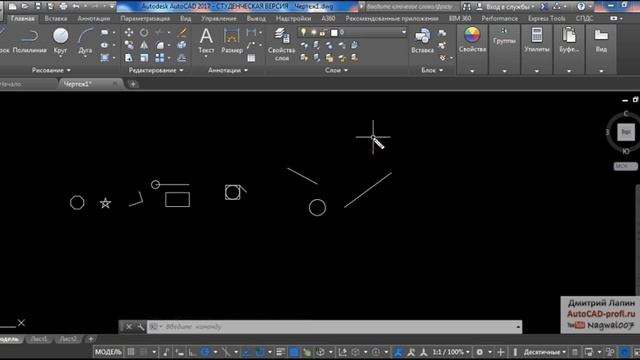Expand the Блок panel
The image size is (640, 360).
432,70
